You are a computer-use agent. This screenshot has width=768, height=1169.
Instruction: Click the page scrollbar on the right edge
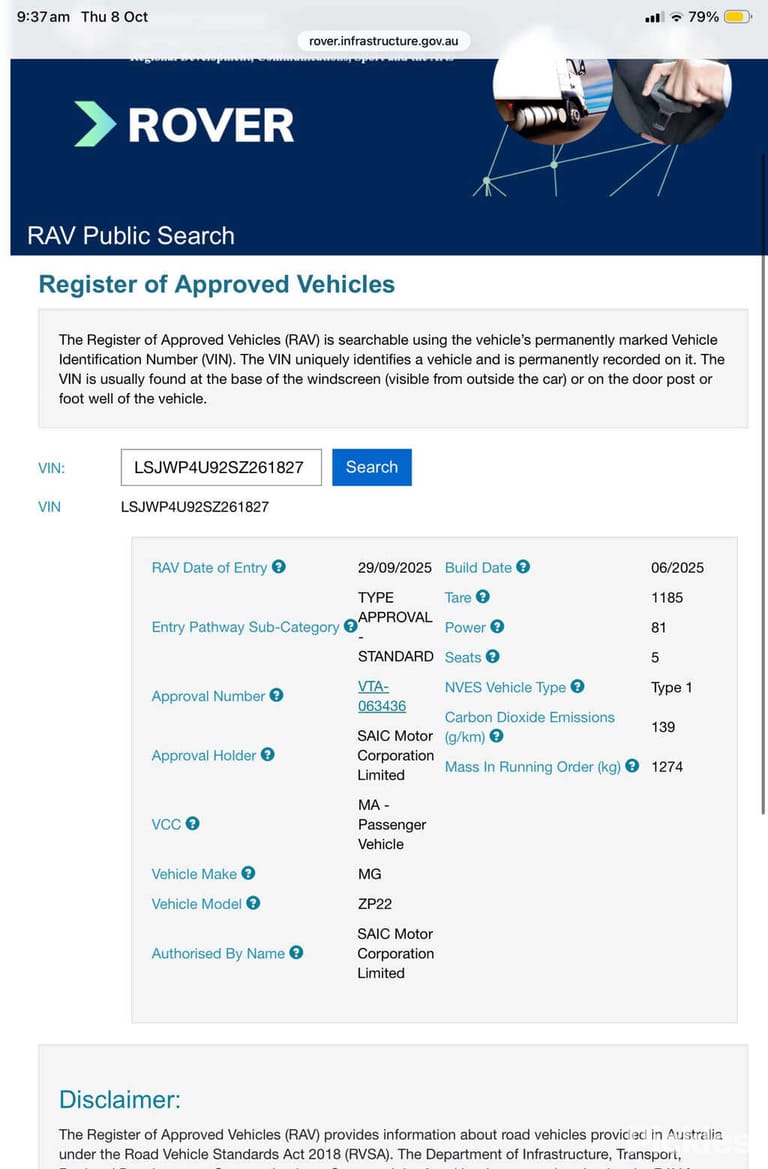(x=763, y=485)
